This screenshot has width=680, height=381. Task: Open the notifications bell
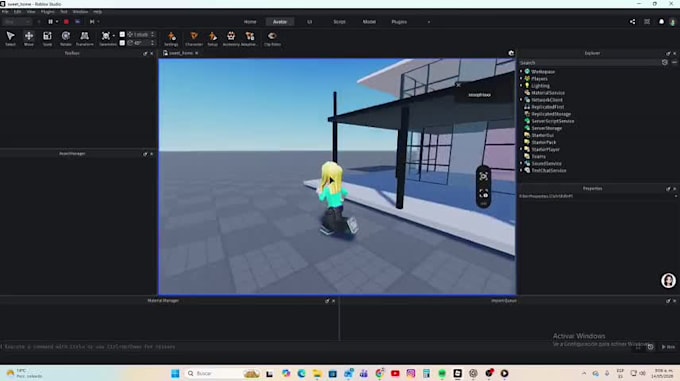[661, 22]
